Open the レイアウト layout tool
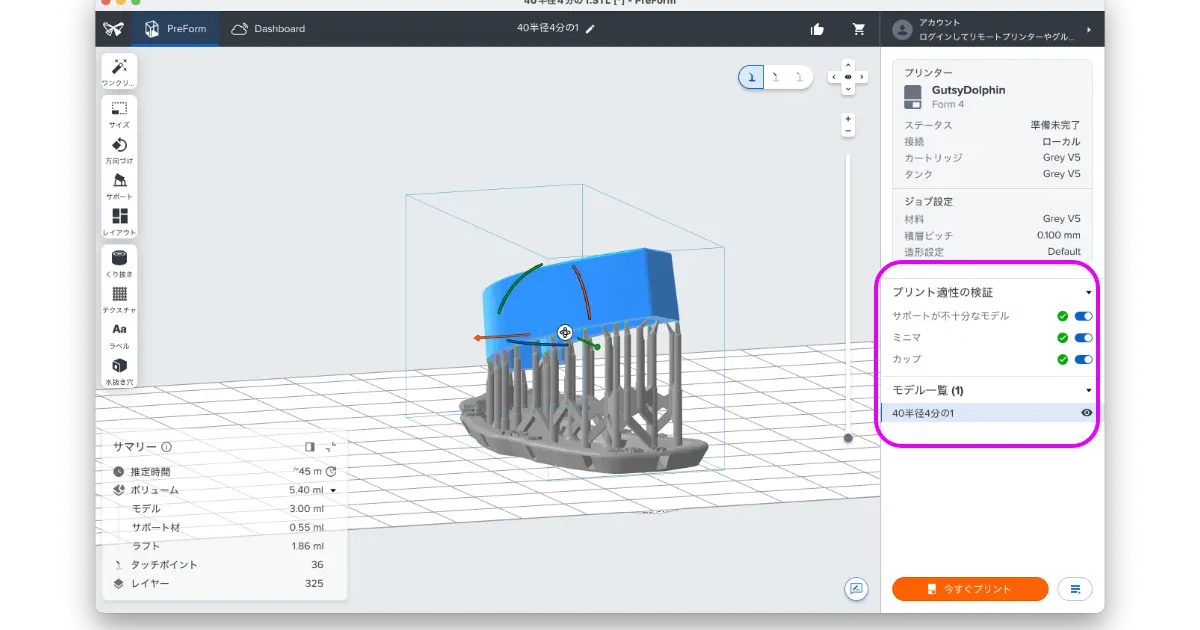 [119, 222]
